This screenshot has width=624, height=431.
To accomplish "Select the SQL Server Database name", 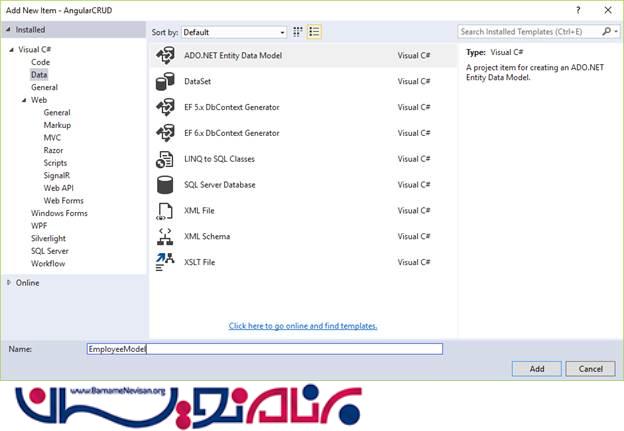I will 220,185.
